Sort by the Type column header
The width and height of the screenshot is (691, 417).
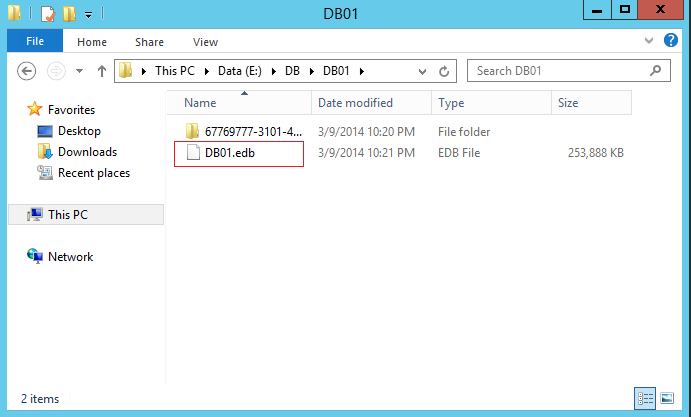(491, 103)
